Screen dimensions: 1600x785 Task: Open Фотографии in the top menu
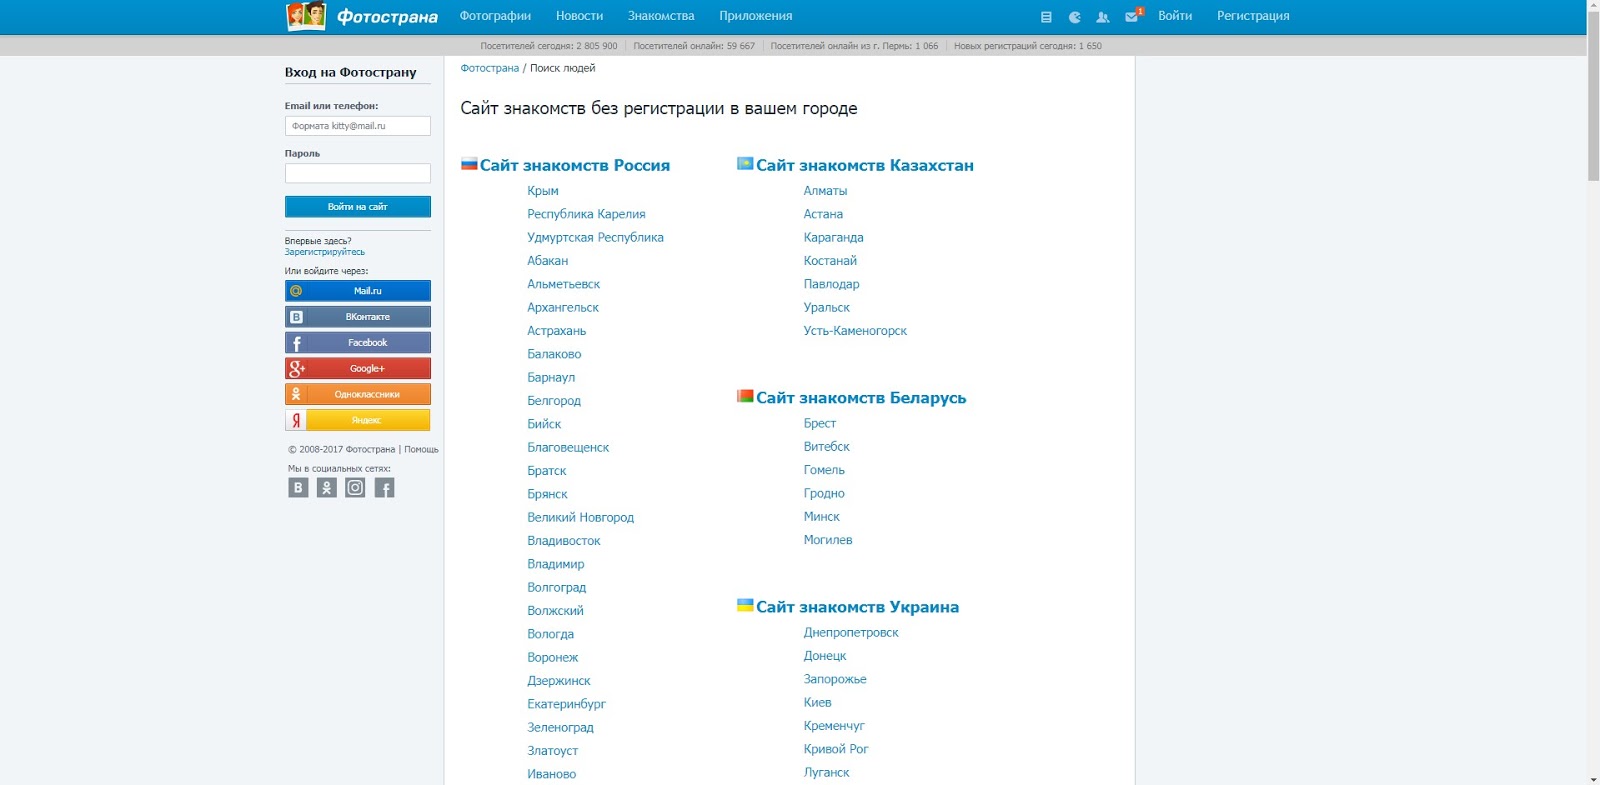tap(495, 16)
